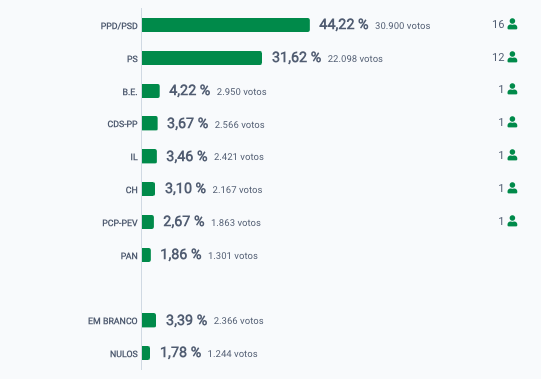Click the seat icon beside PPD/PSD's 16

(512, 24)
